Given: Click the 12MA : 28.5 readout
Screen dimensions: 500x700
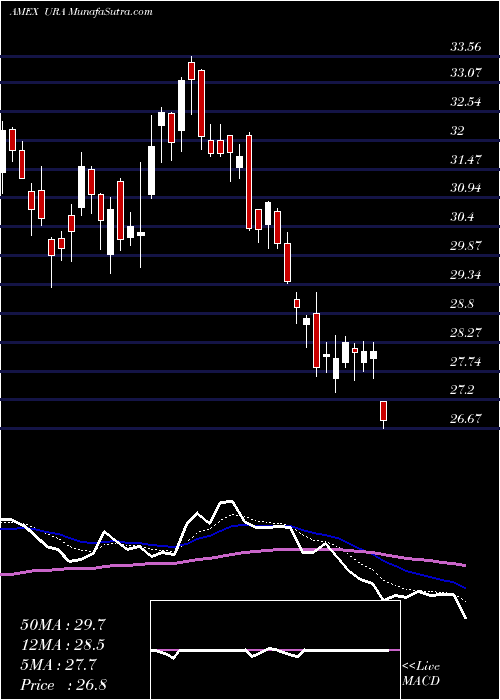Looking at the screenshot, I should pos(62,645).
